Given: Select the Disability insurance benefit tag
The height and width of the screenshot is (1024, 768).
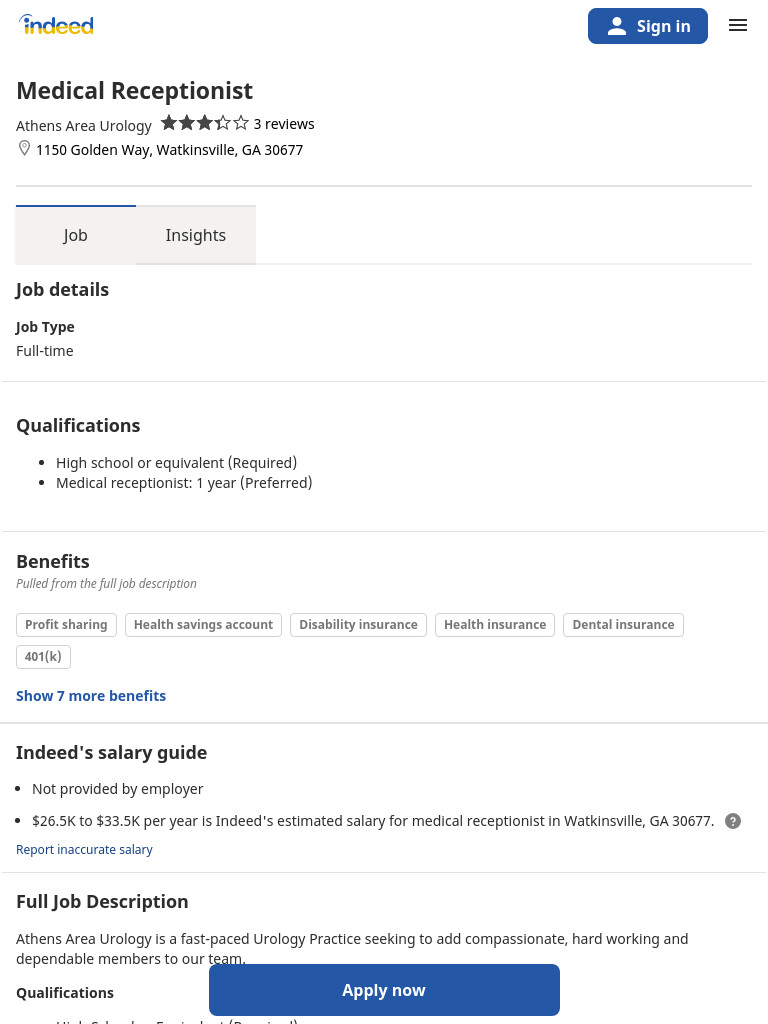Looking at the screenshot, I should click(x=358, y=624).
